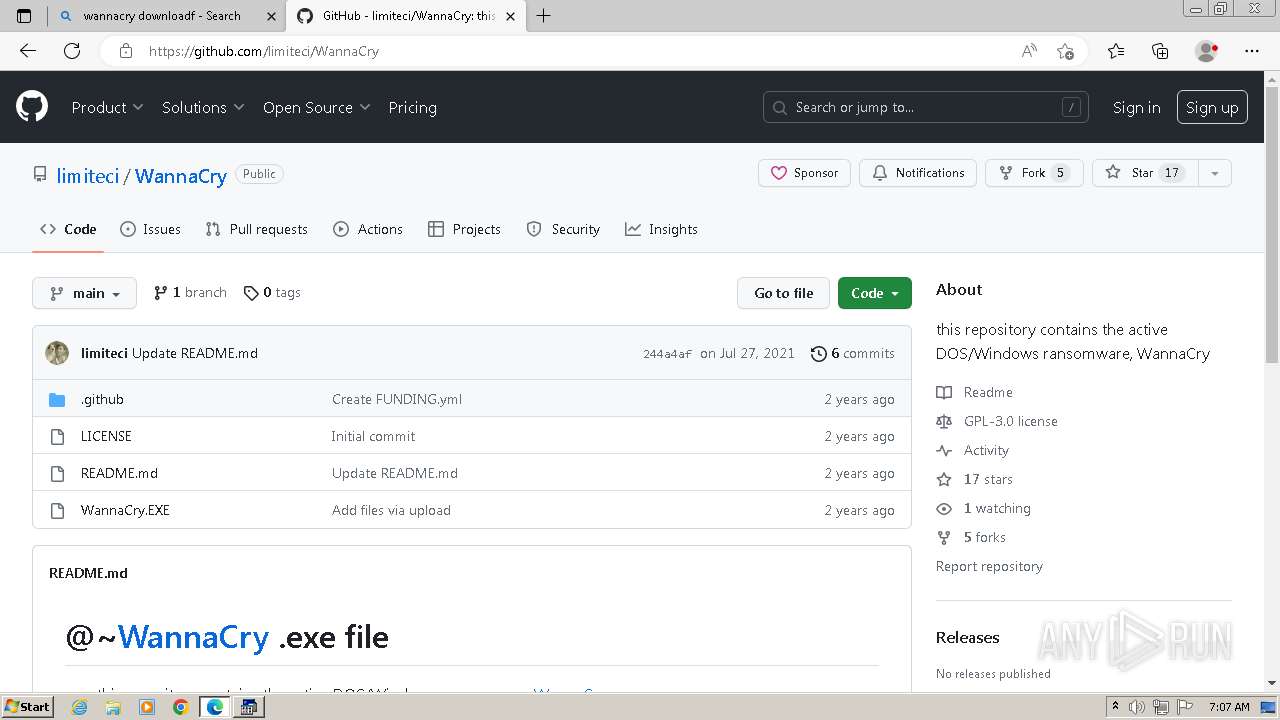
Task: Fork the repository with Fork button
Action: click(1034, 173)
